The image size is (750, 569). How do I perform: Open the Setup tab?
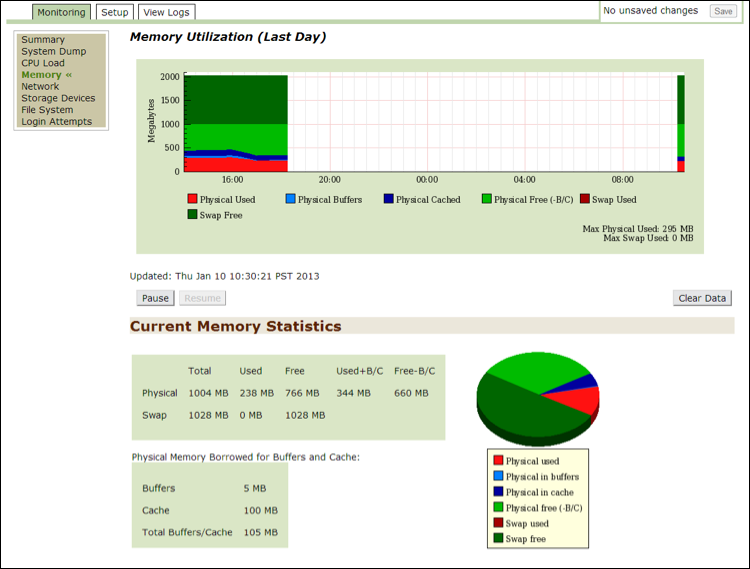pos(115,12)
